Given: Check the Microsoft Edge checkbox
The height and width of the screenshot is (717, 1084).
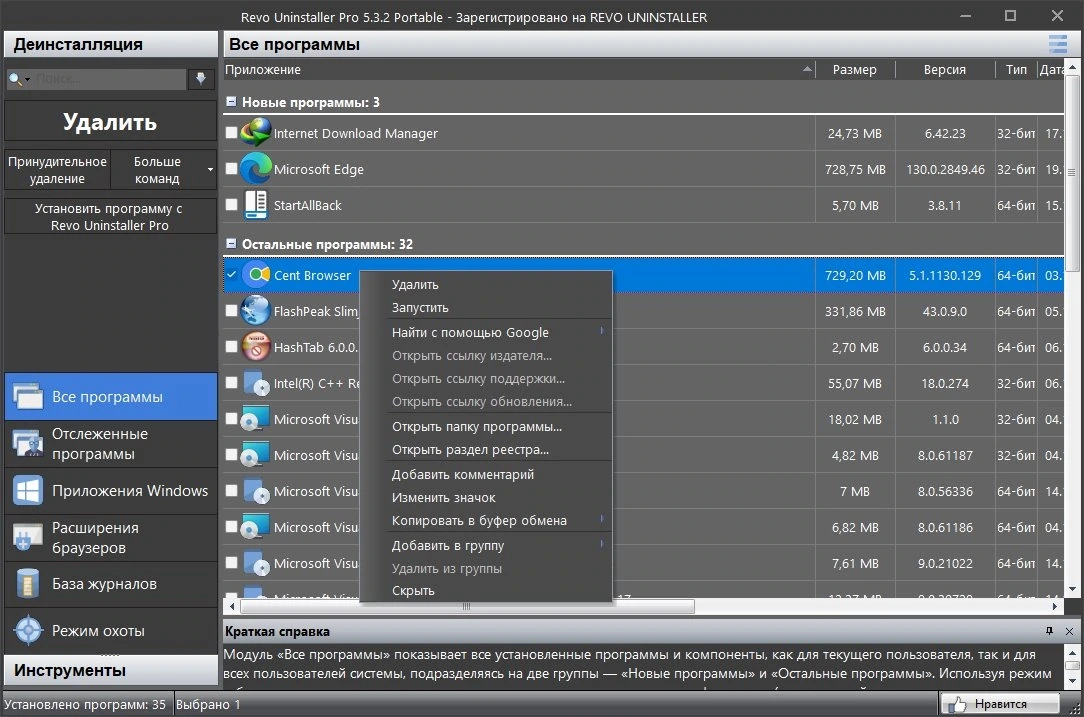Looking at the screenshot, I should [x=232, y=168].
